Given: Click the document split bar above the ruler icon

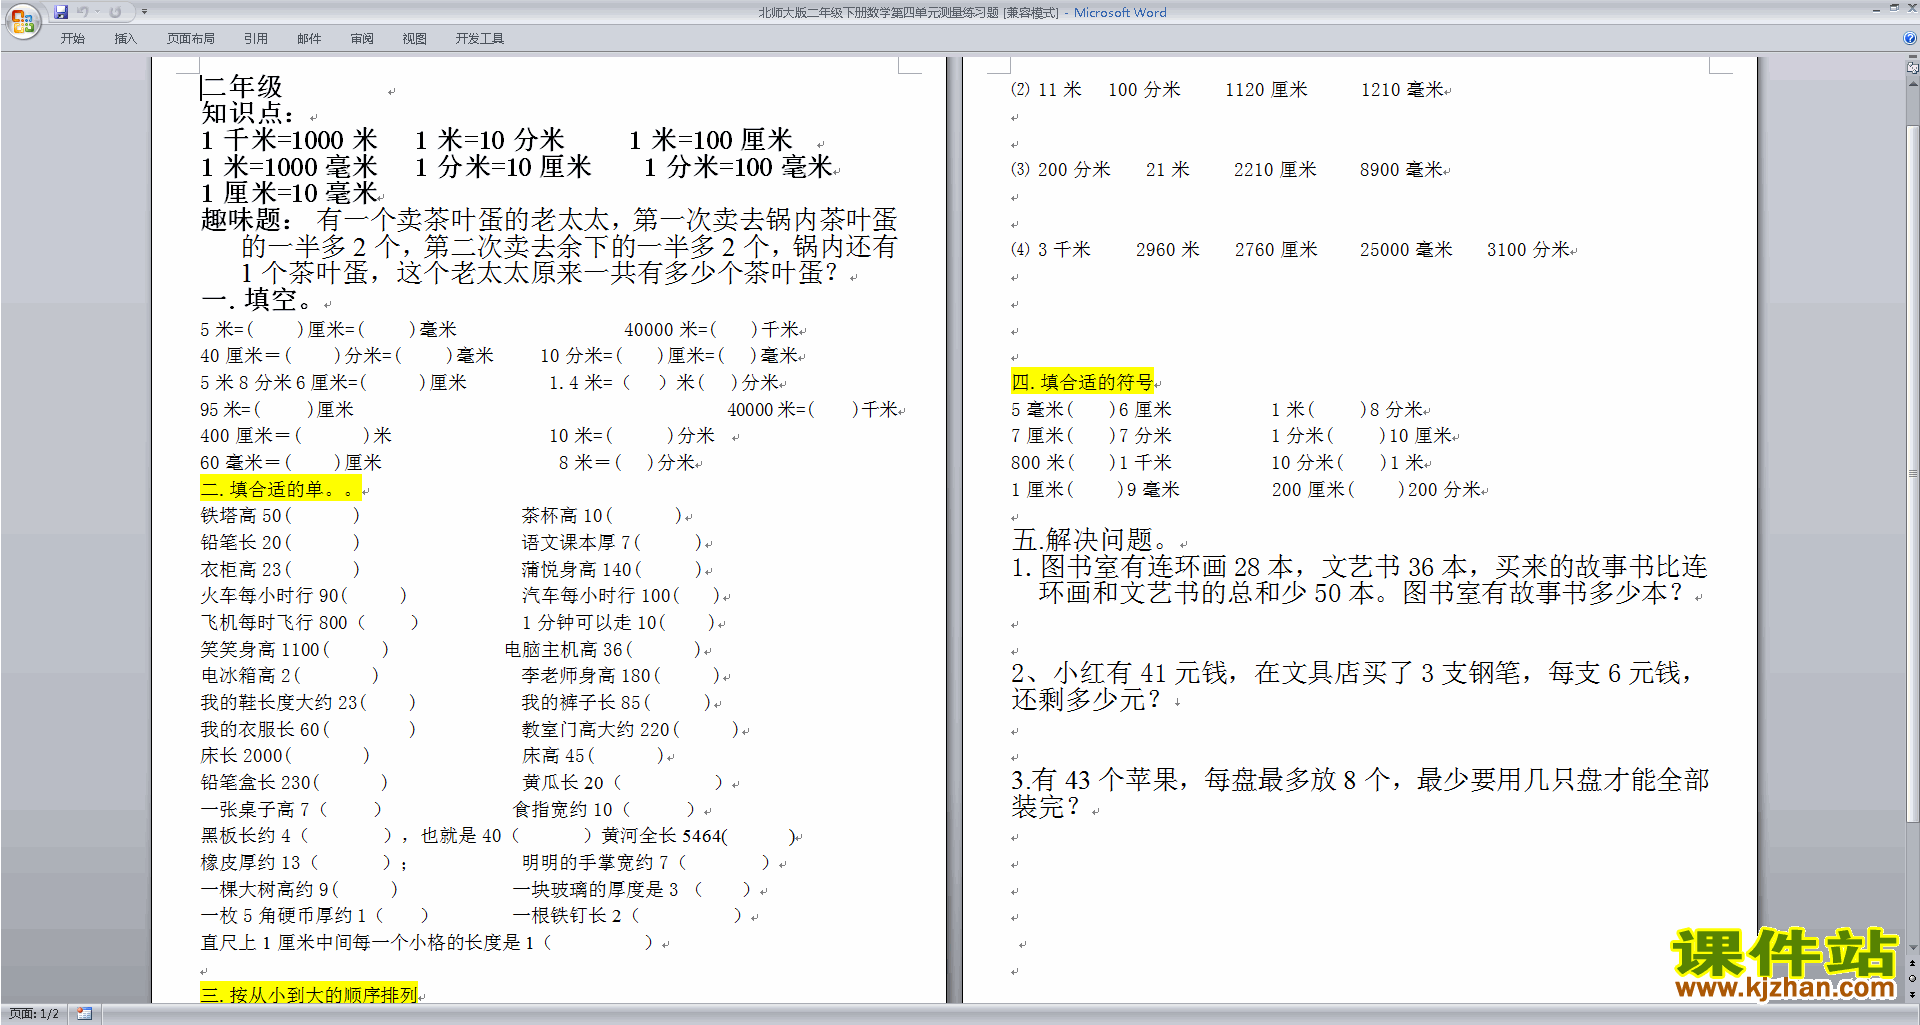Looking at the screenshot, I should coord(1913,58).
